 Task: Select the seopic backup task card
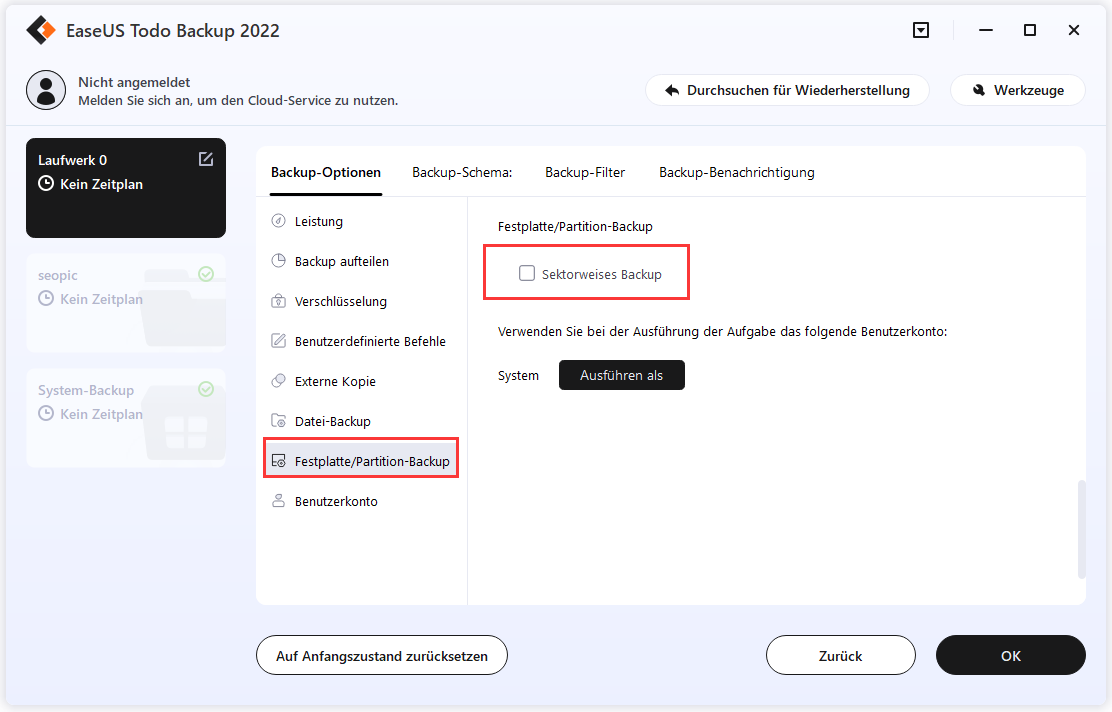click(x=126, y=303)
